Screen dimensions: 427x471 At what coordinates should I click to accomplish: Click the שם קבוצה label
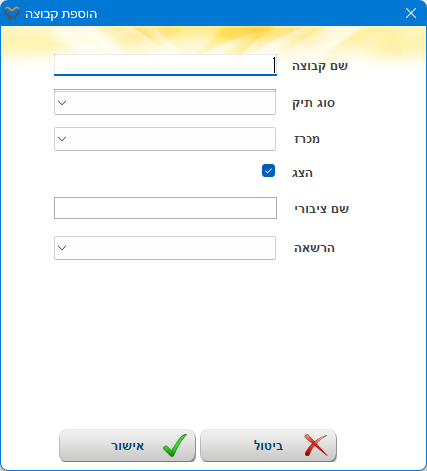click(x=320, y=66)
